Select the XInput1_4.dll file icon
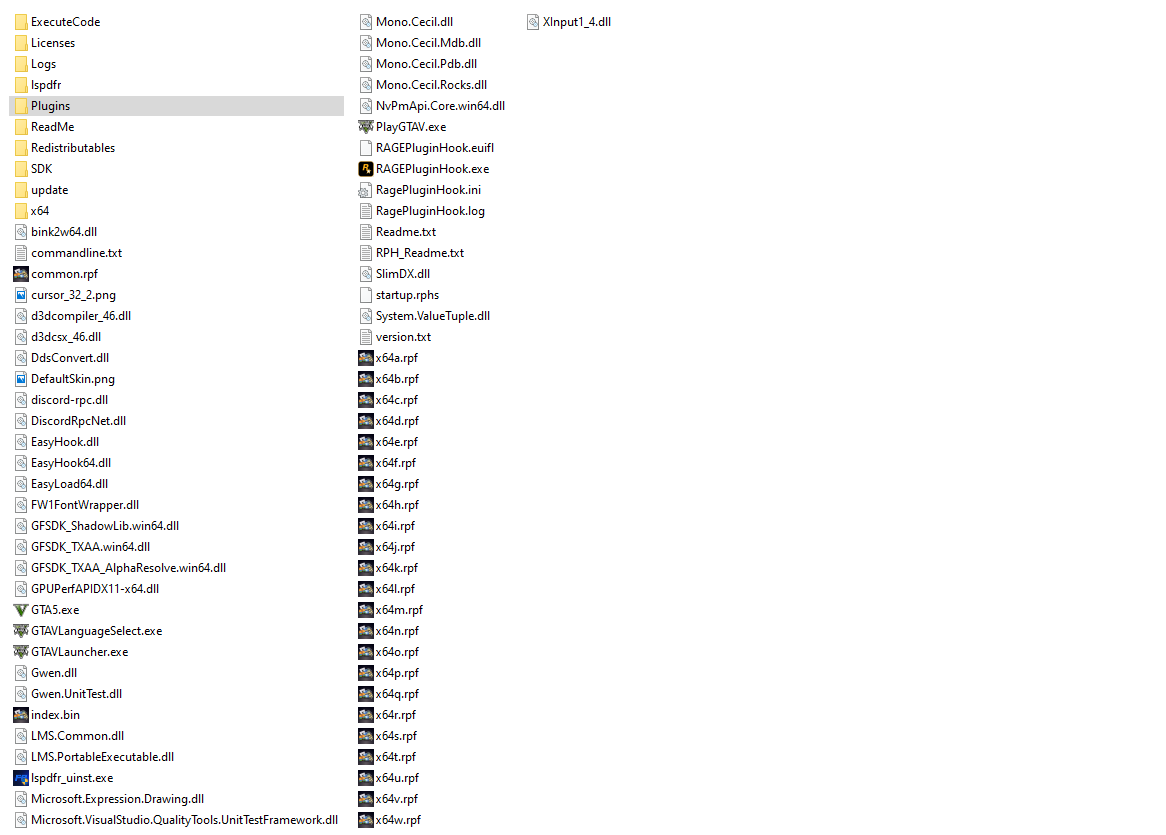Screen dimensions: 1166x835 point(532,22)
